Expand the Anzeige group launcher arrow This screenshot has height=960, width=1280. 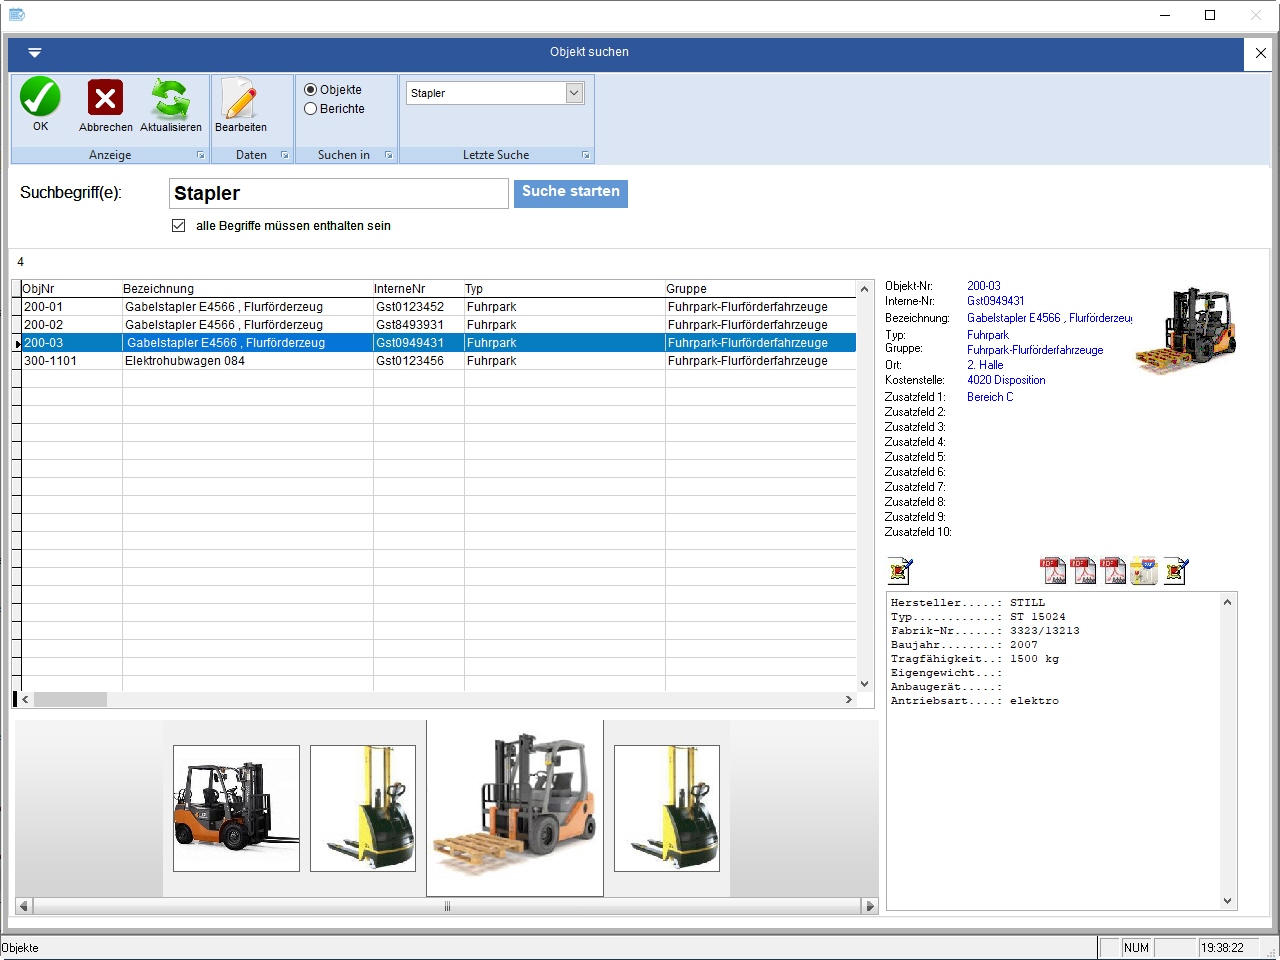(x=201, y=155)
